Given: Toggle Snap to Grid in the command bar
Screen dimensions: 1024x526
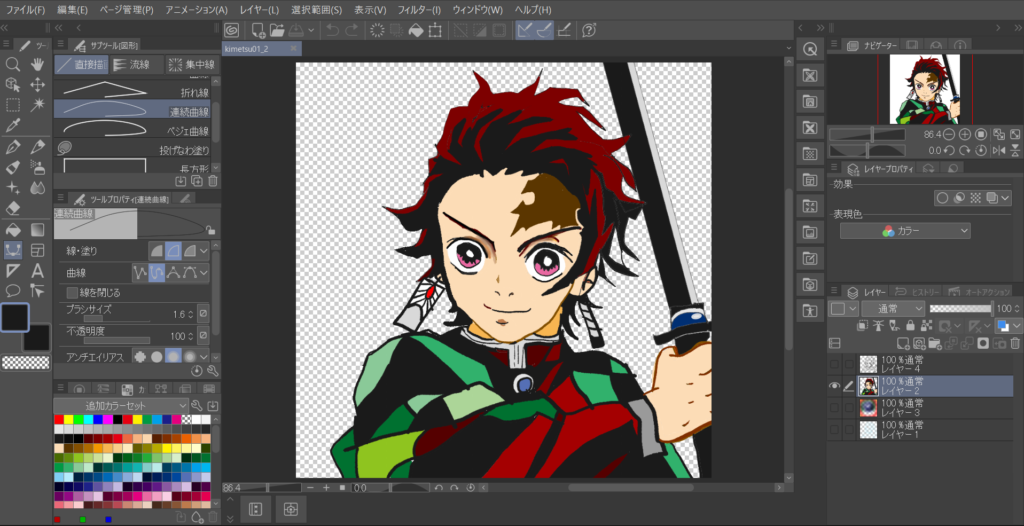Looking at the screenshot, I should pos(565,30).
